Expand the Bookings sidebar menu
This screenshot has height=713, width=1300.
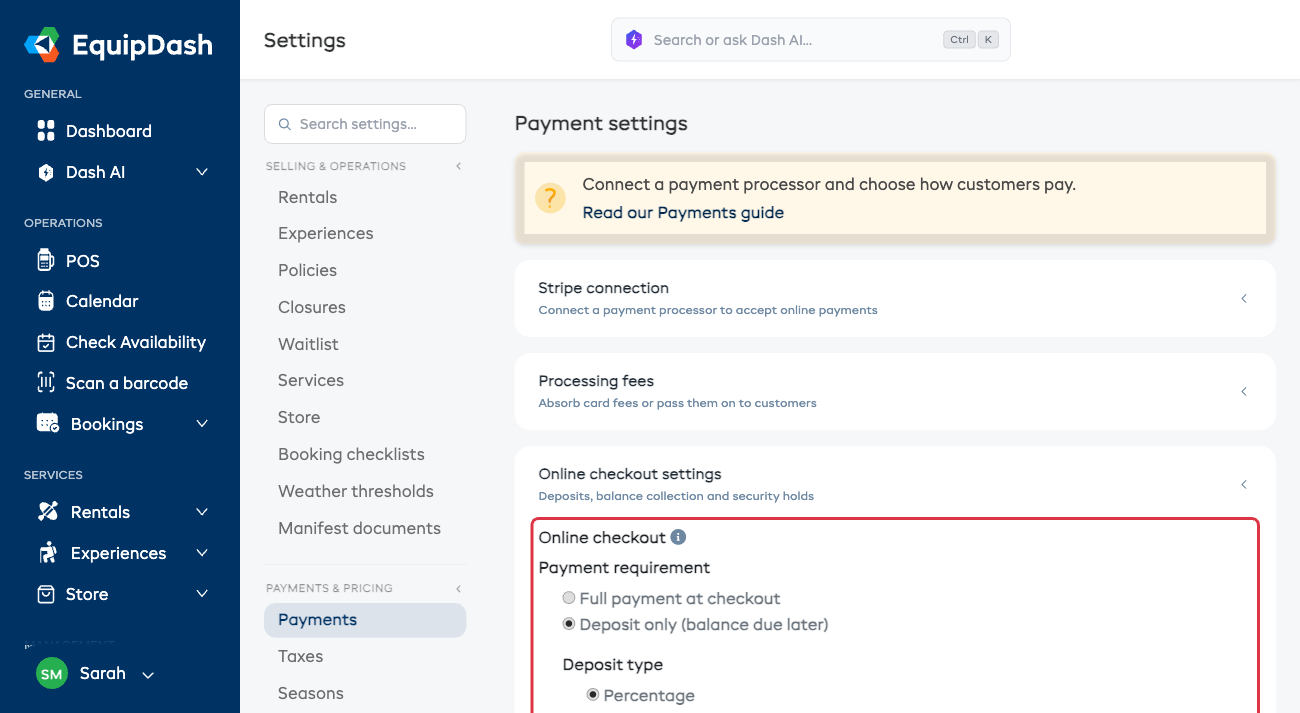point(202,424)
